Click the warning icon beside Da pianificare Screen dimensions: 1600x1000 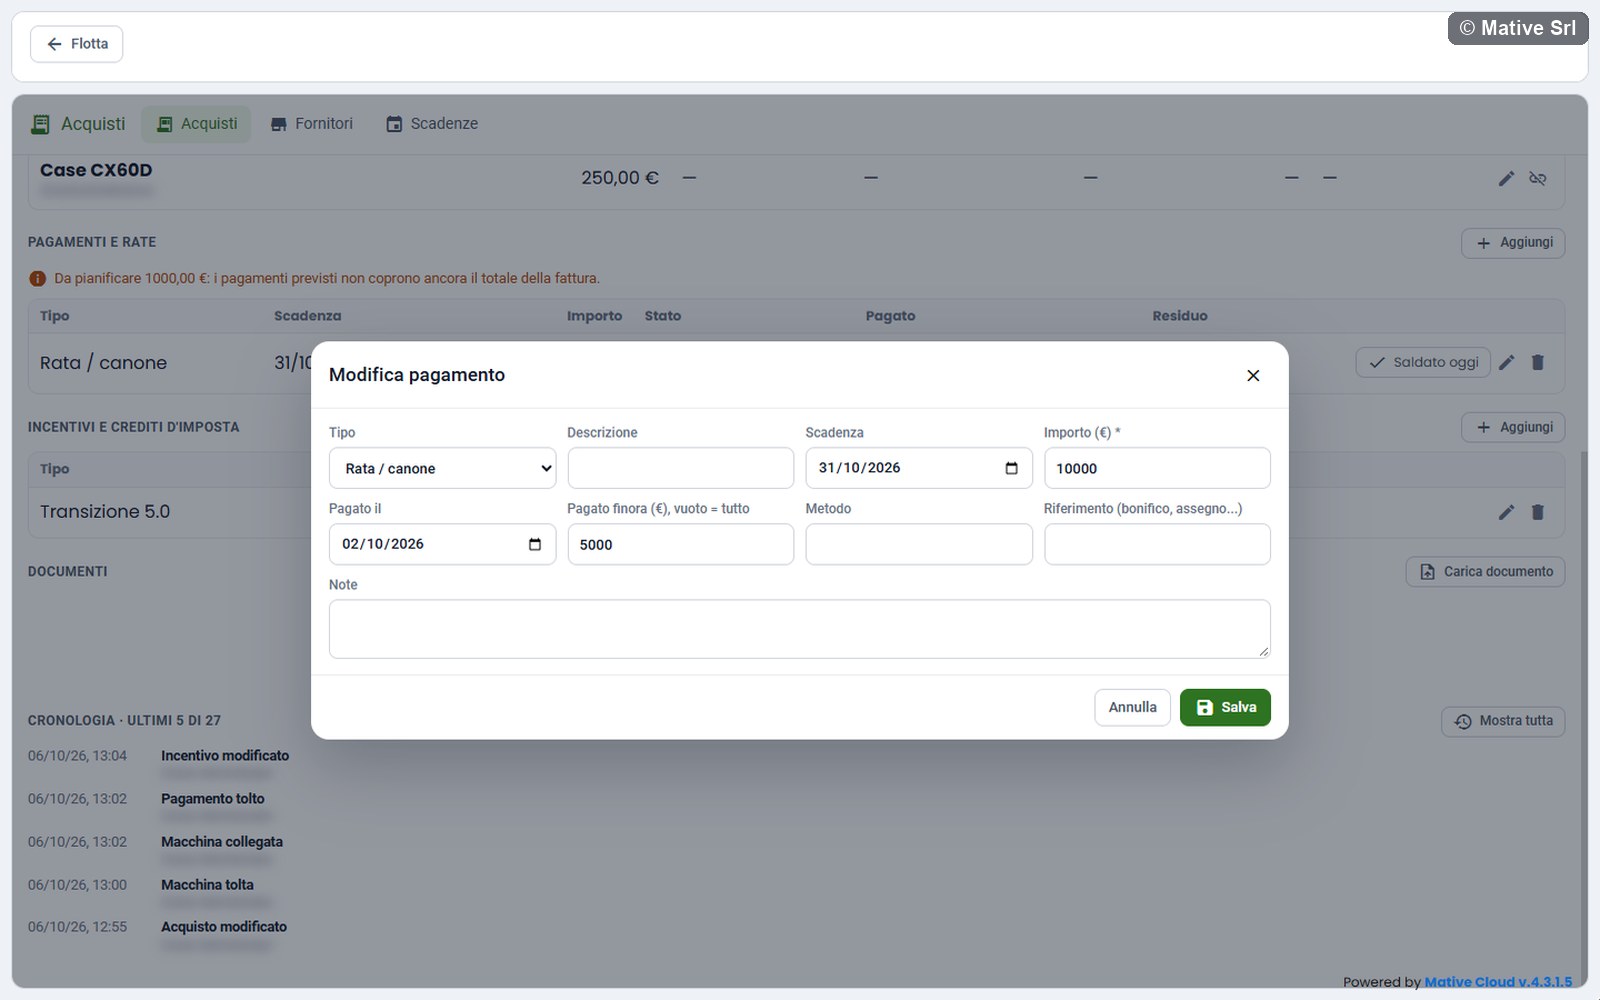pyautogui.click(x=37, y=279)
